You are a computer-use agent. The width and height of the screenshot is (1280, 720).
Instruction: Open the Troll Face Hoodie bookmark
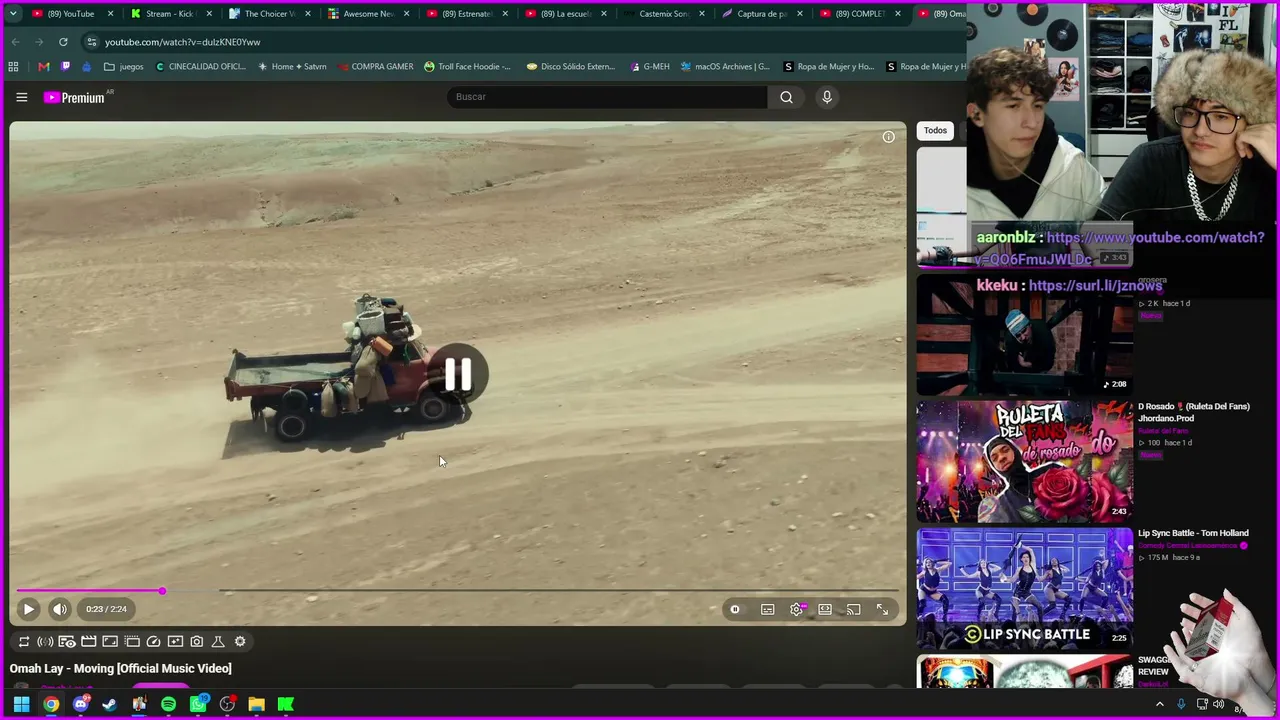pos(467,67)
